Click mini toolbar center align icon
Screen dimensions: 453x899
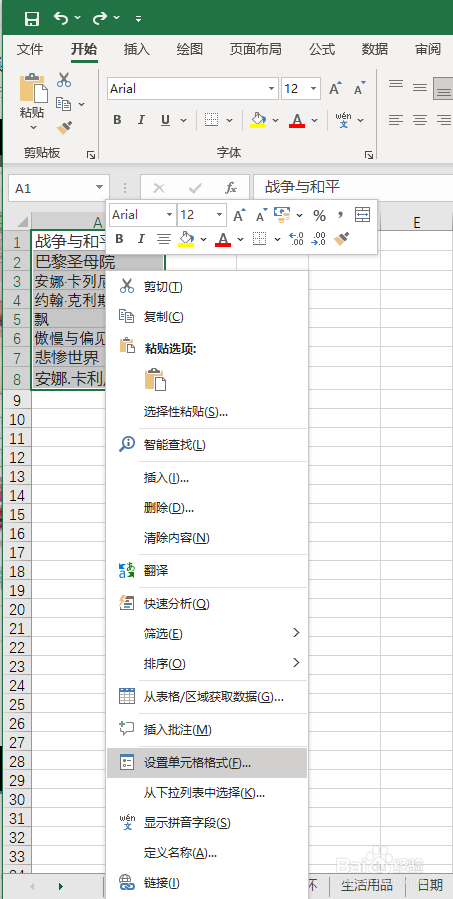pos(164,239)
